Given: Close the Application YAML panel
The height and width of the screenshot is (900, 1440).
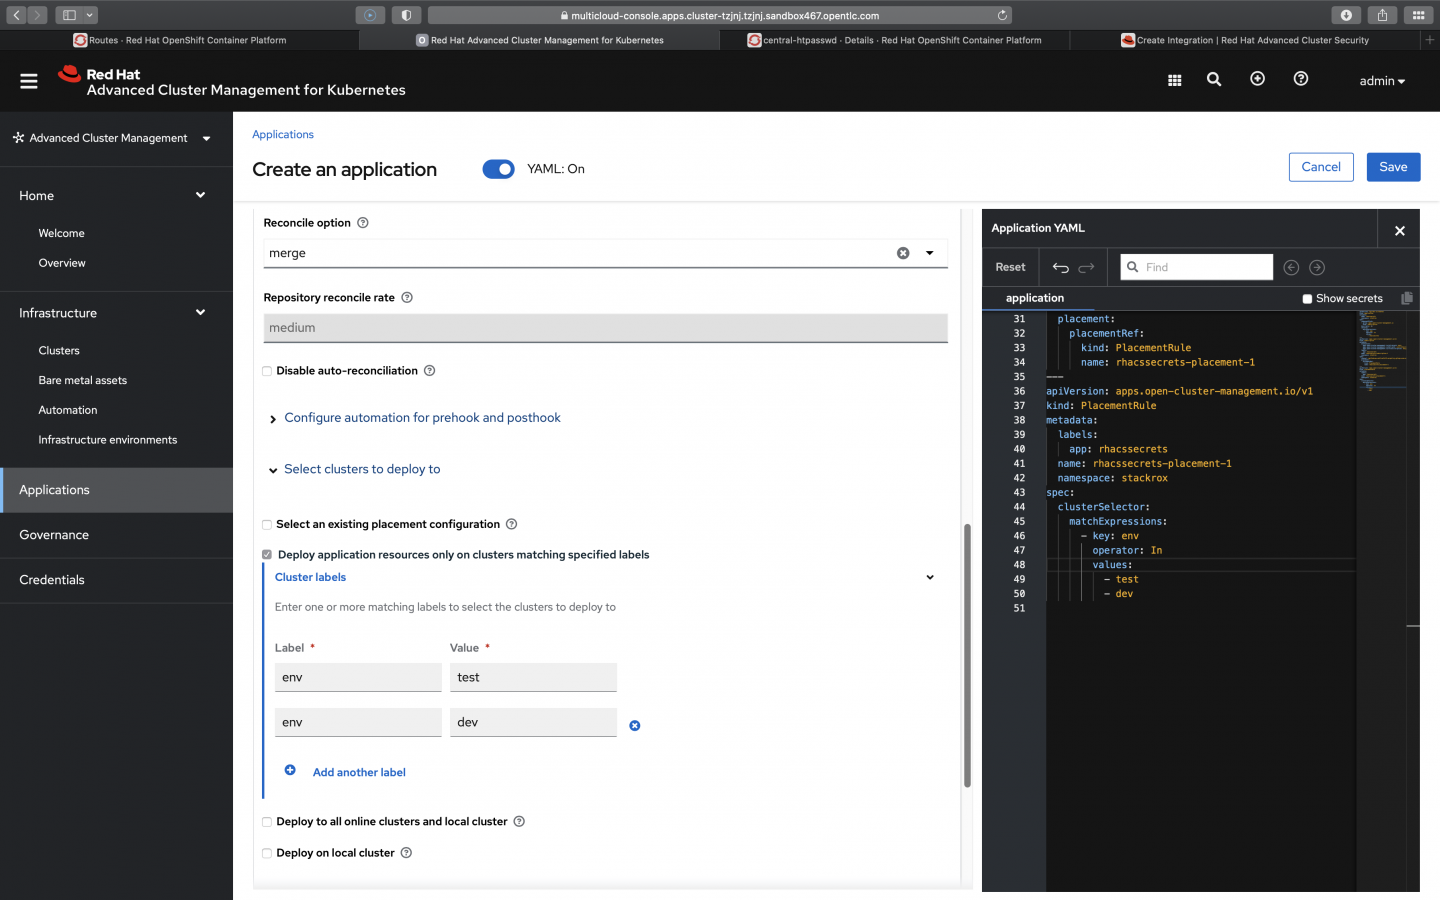Looking at the screenshot, I should [1399, 230].
